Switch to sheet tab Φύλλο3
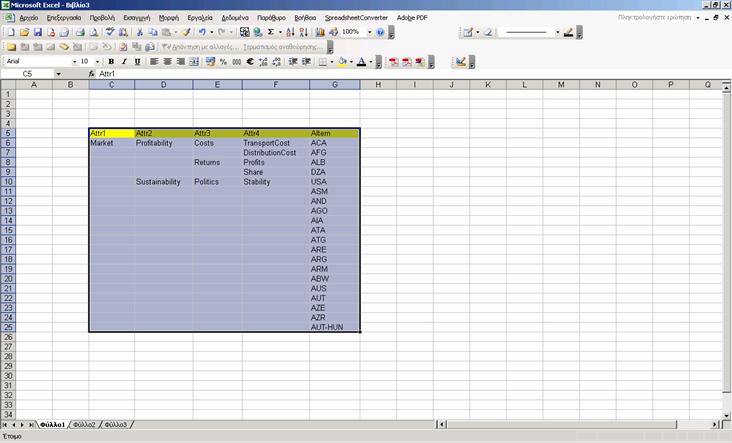The image size is (732, 443). point(115,425)
